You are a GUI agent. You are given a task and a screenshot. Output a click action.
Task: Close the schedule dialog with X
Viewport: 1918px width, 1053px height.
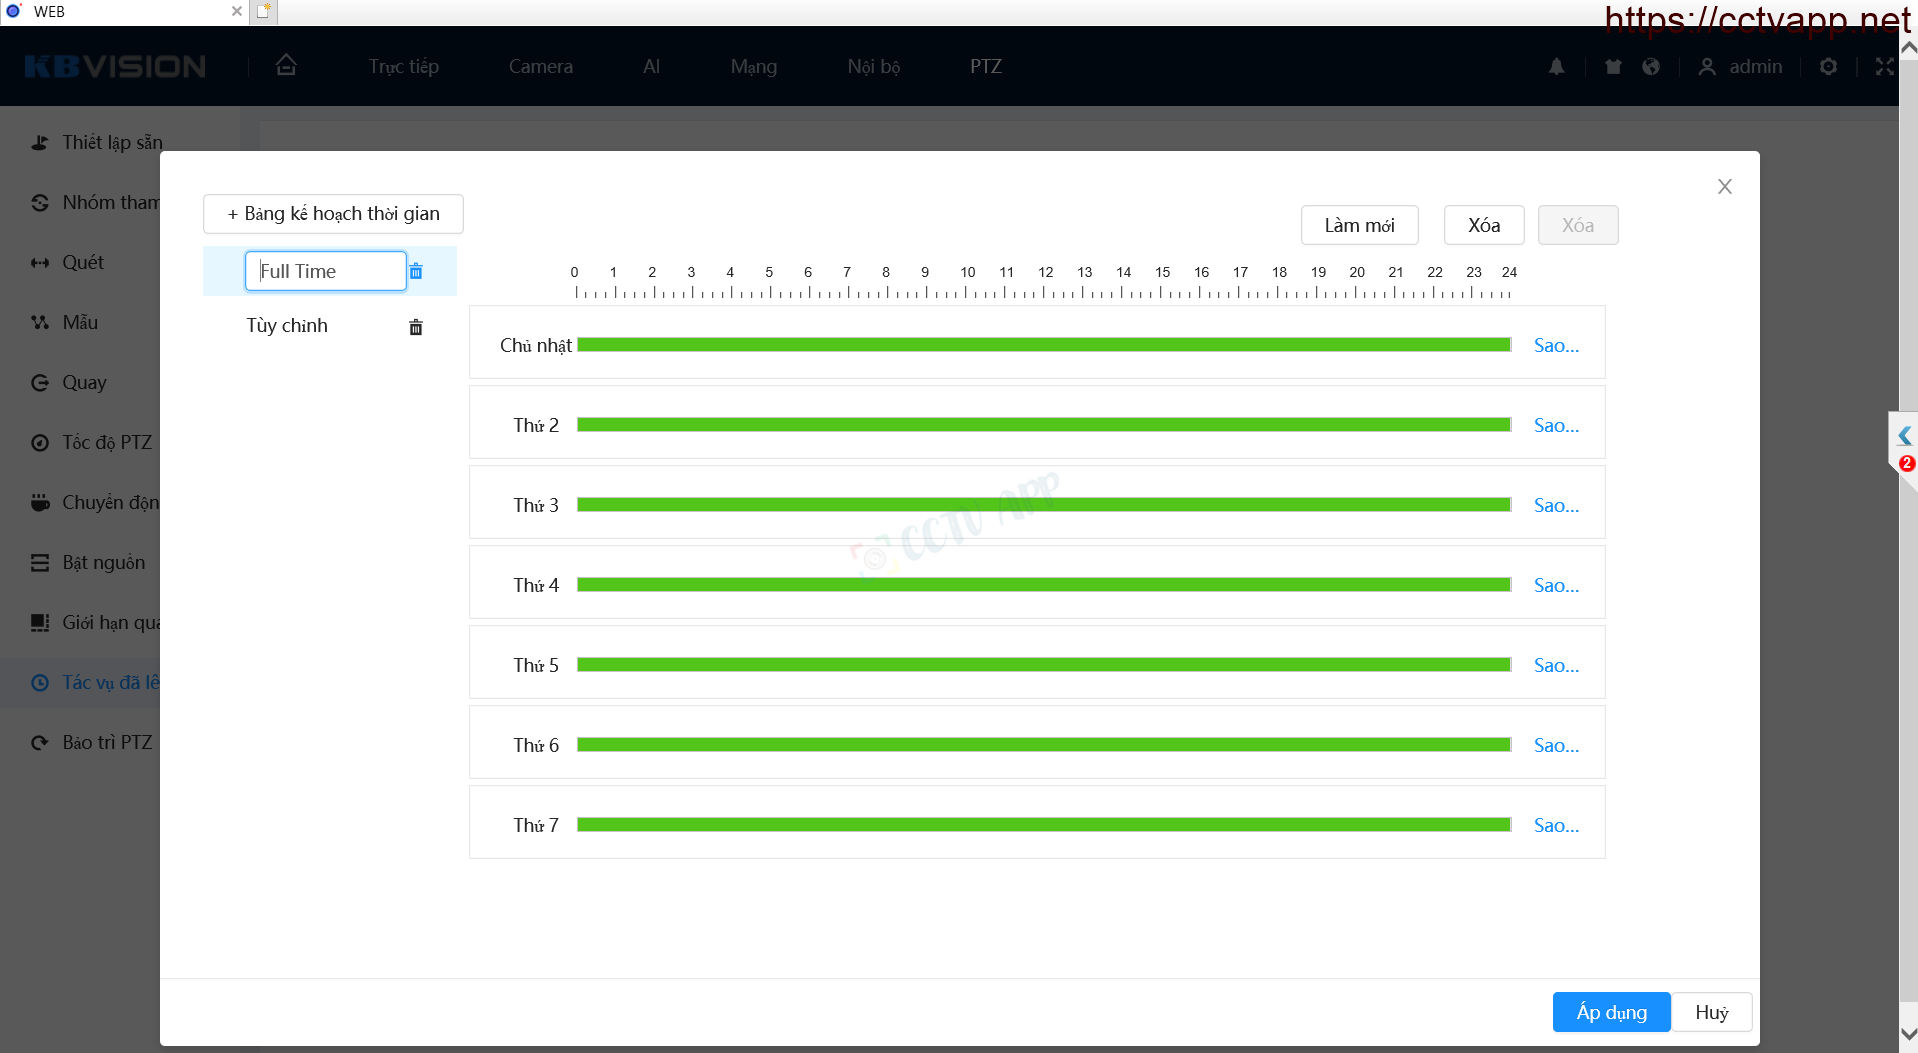tap(1724, 187)
